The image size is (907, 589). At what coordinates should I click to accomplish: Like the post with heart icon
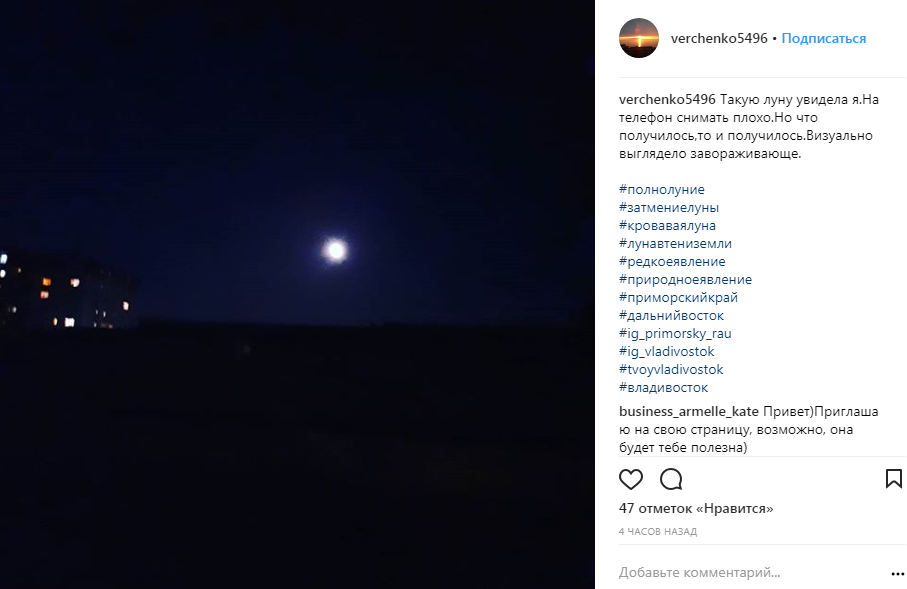click(x=631, y=479)
